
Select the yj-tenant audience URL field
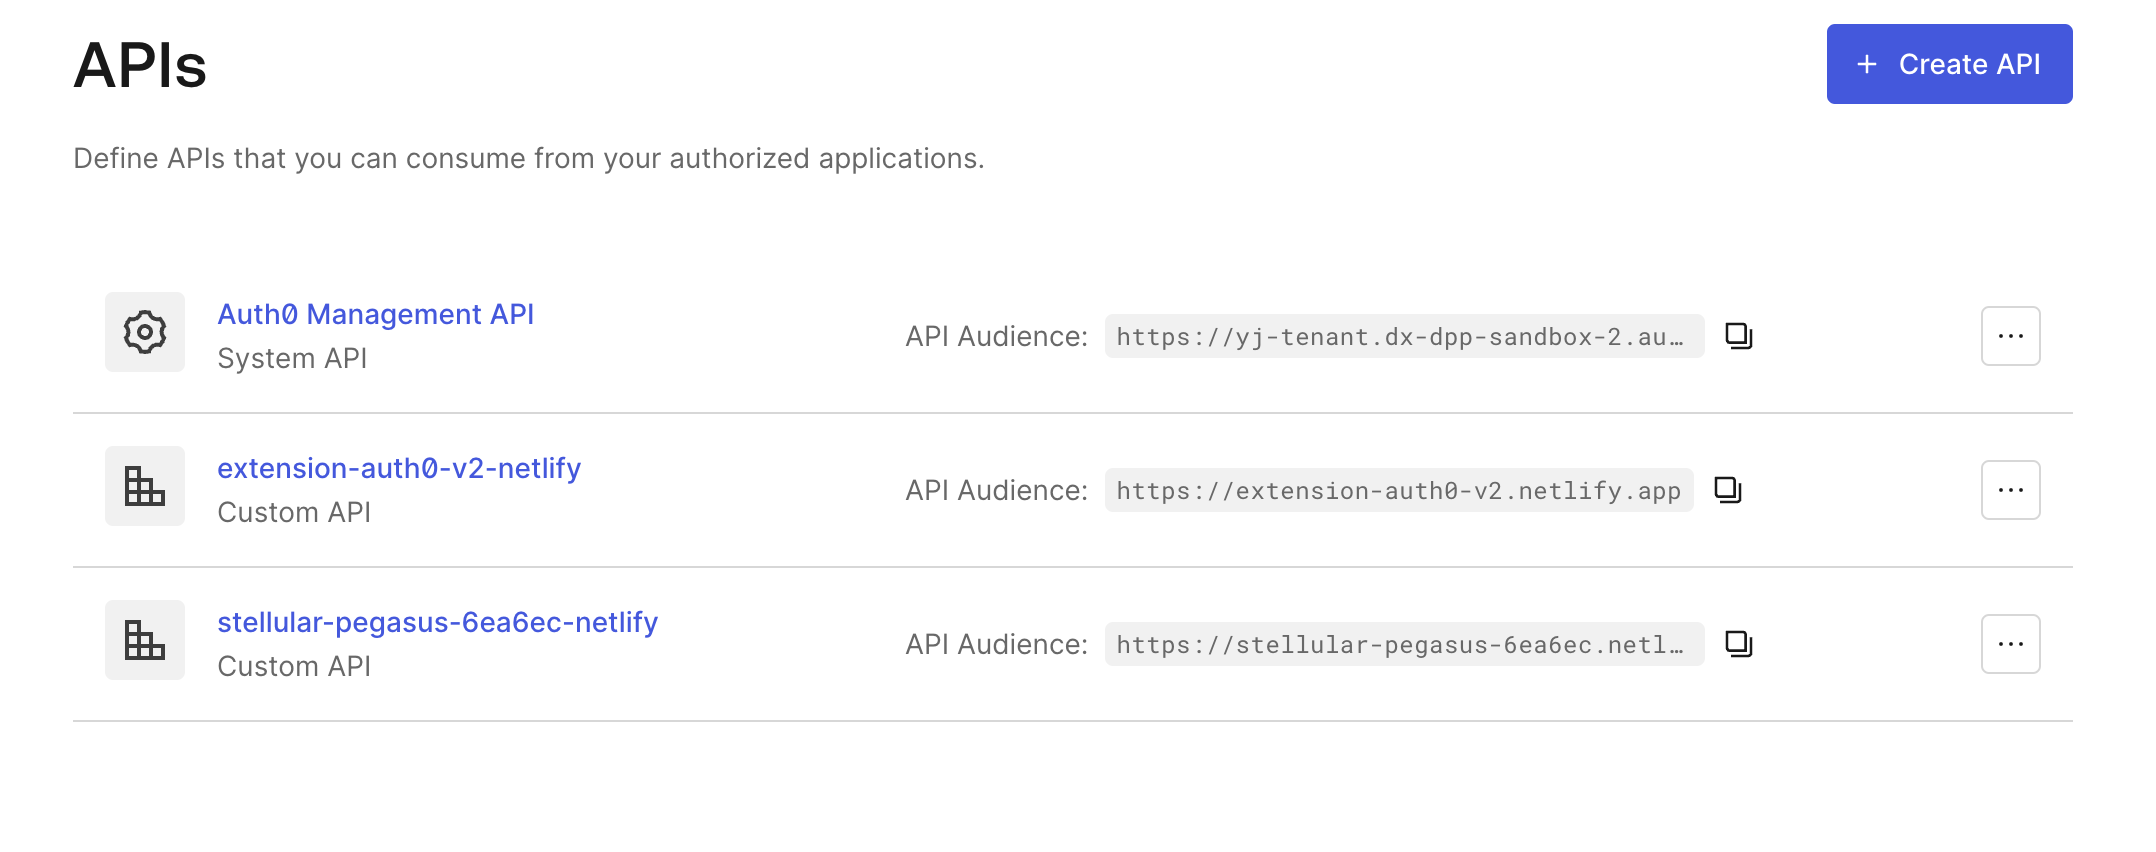1404,336
